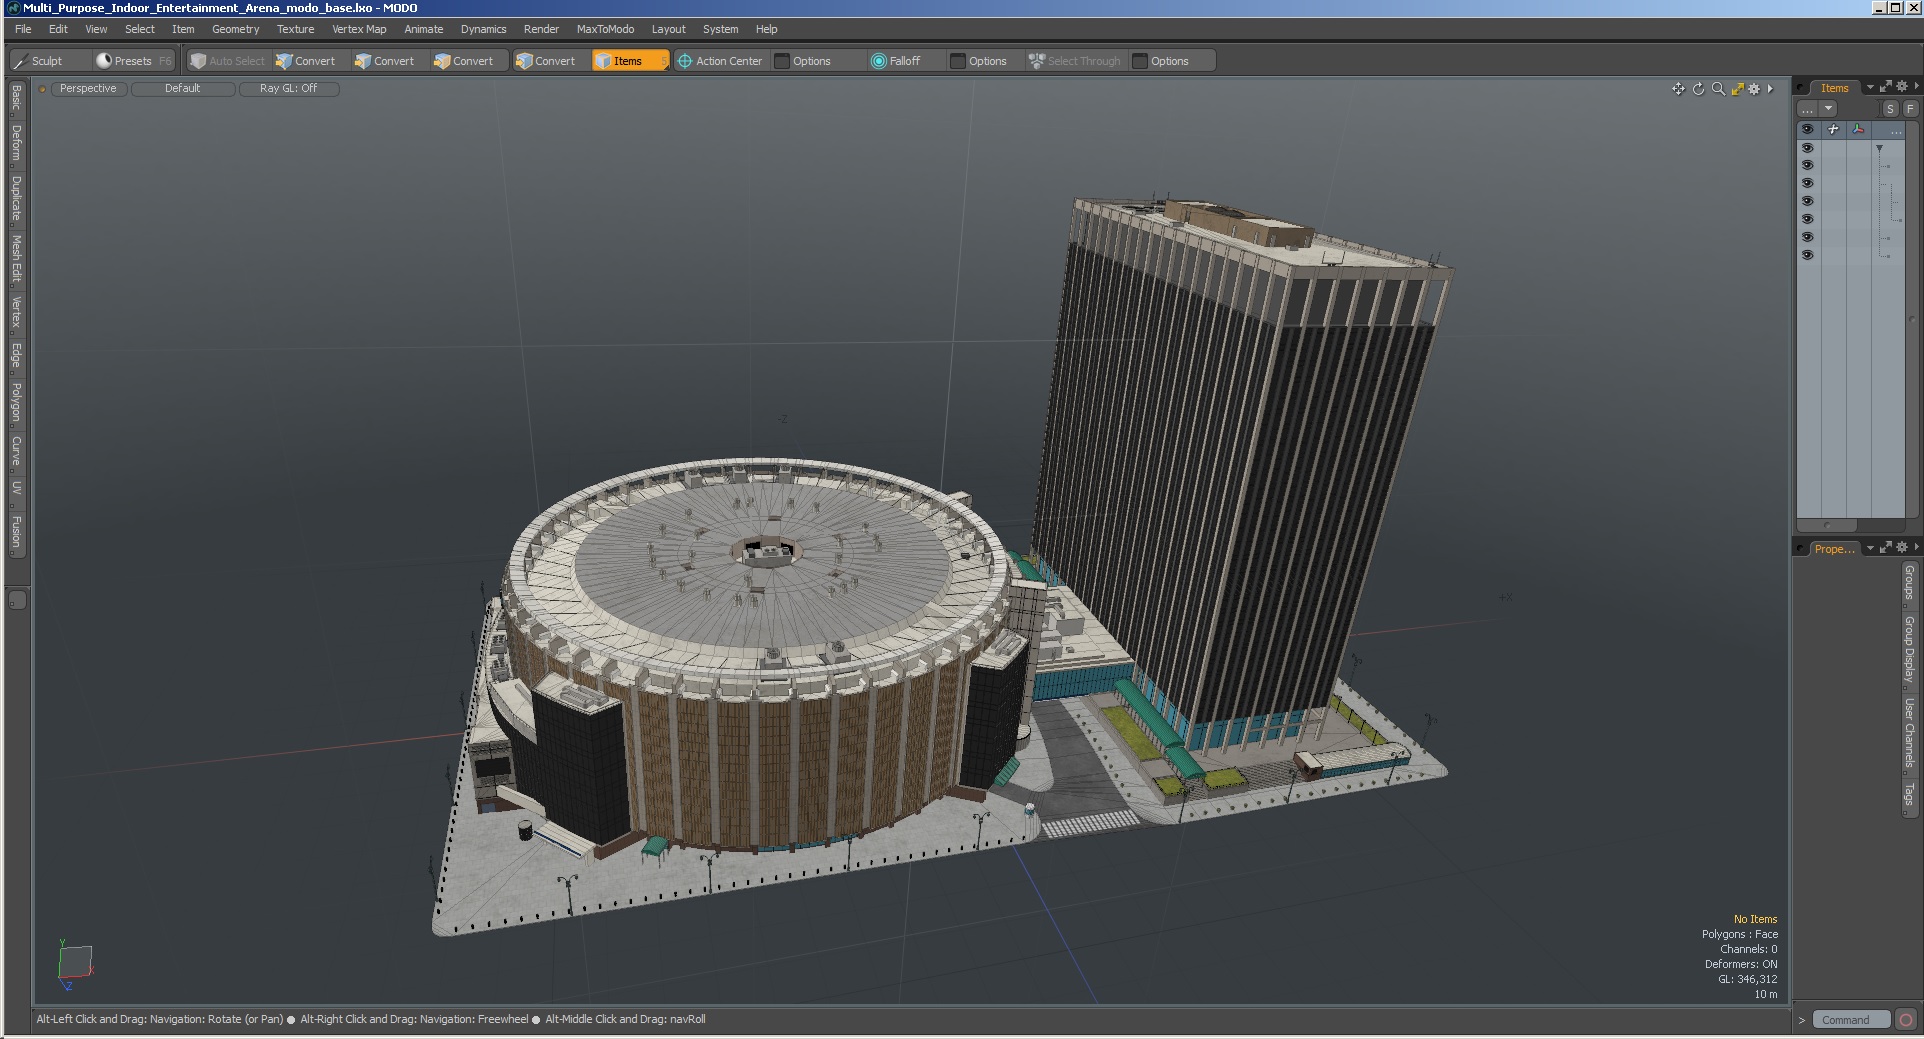Open viewport settings gear

[x=1754, y=89]
